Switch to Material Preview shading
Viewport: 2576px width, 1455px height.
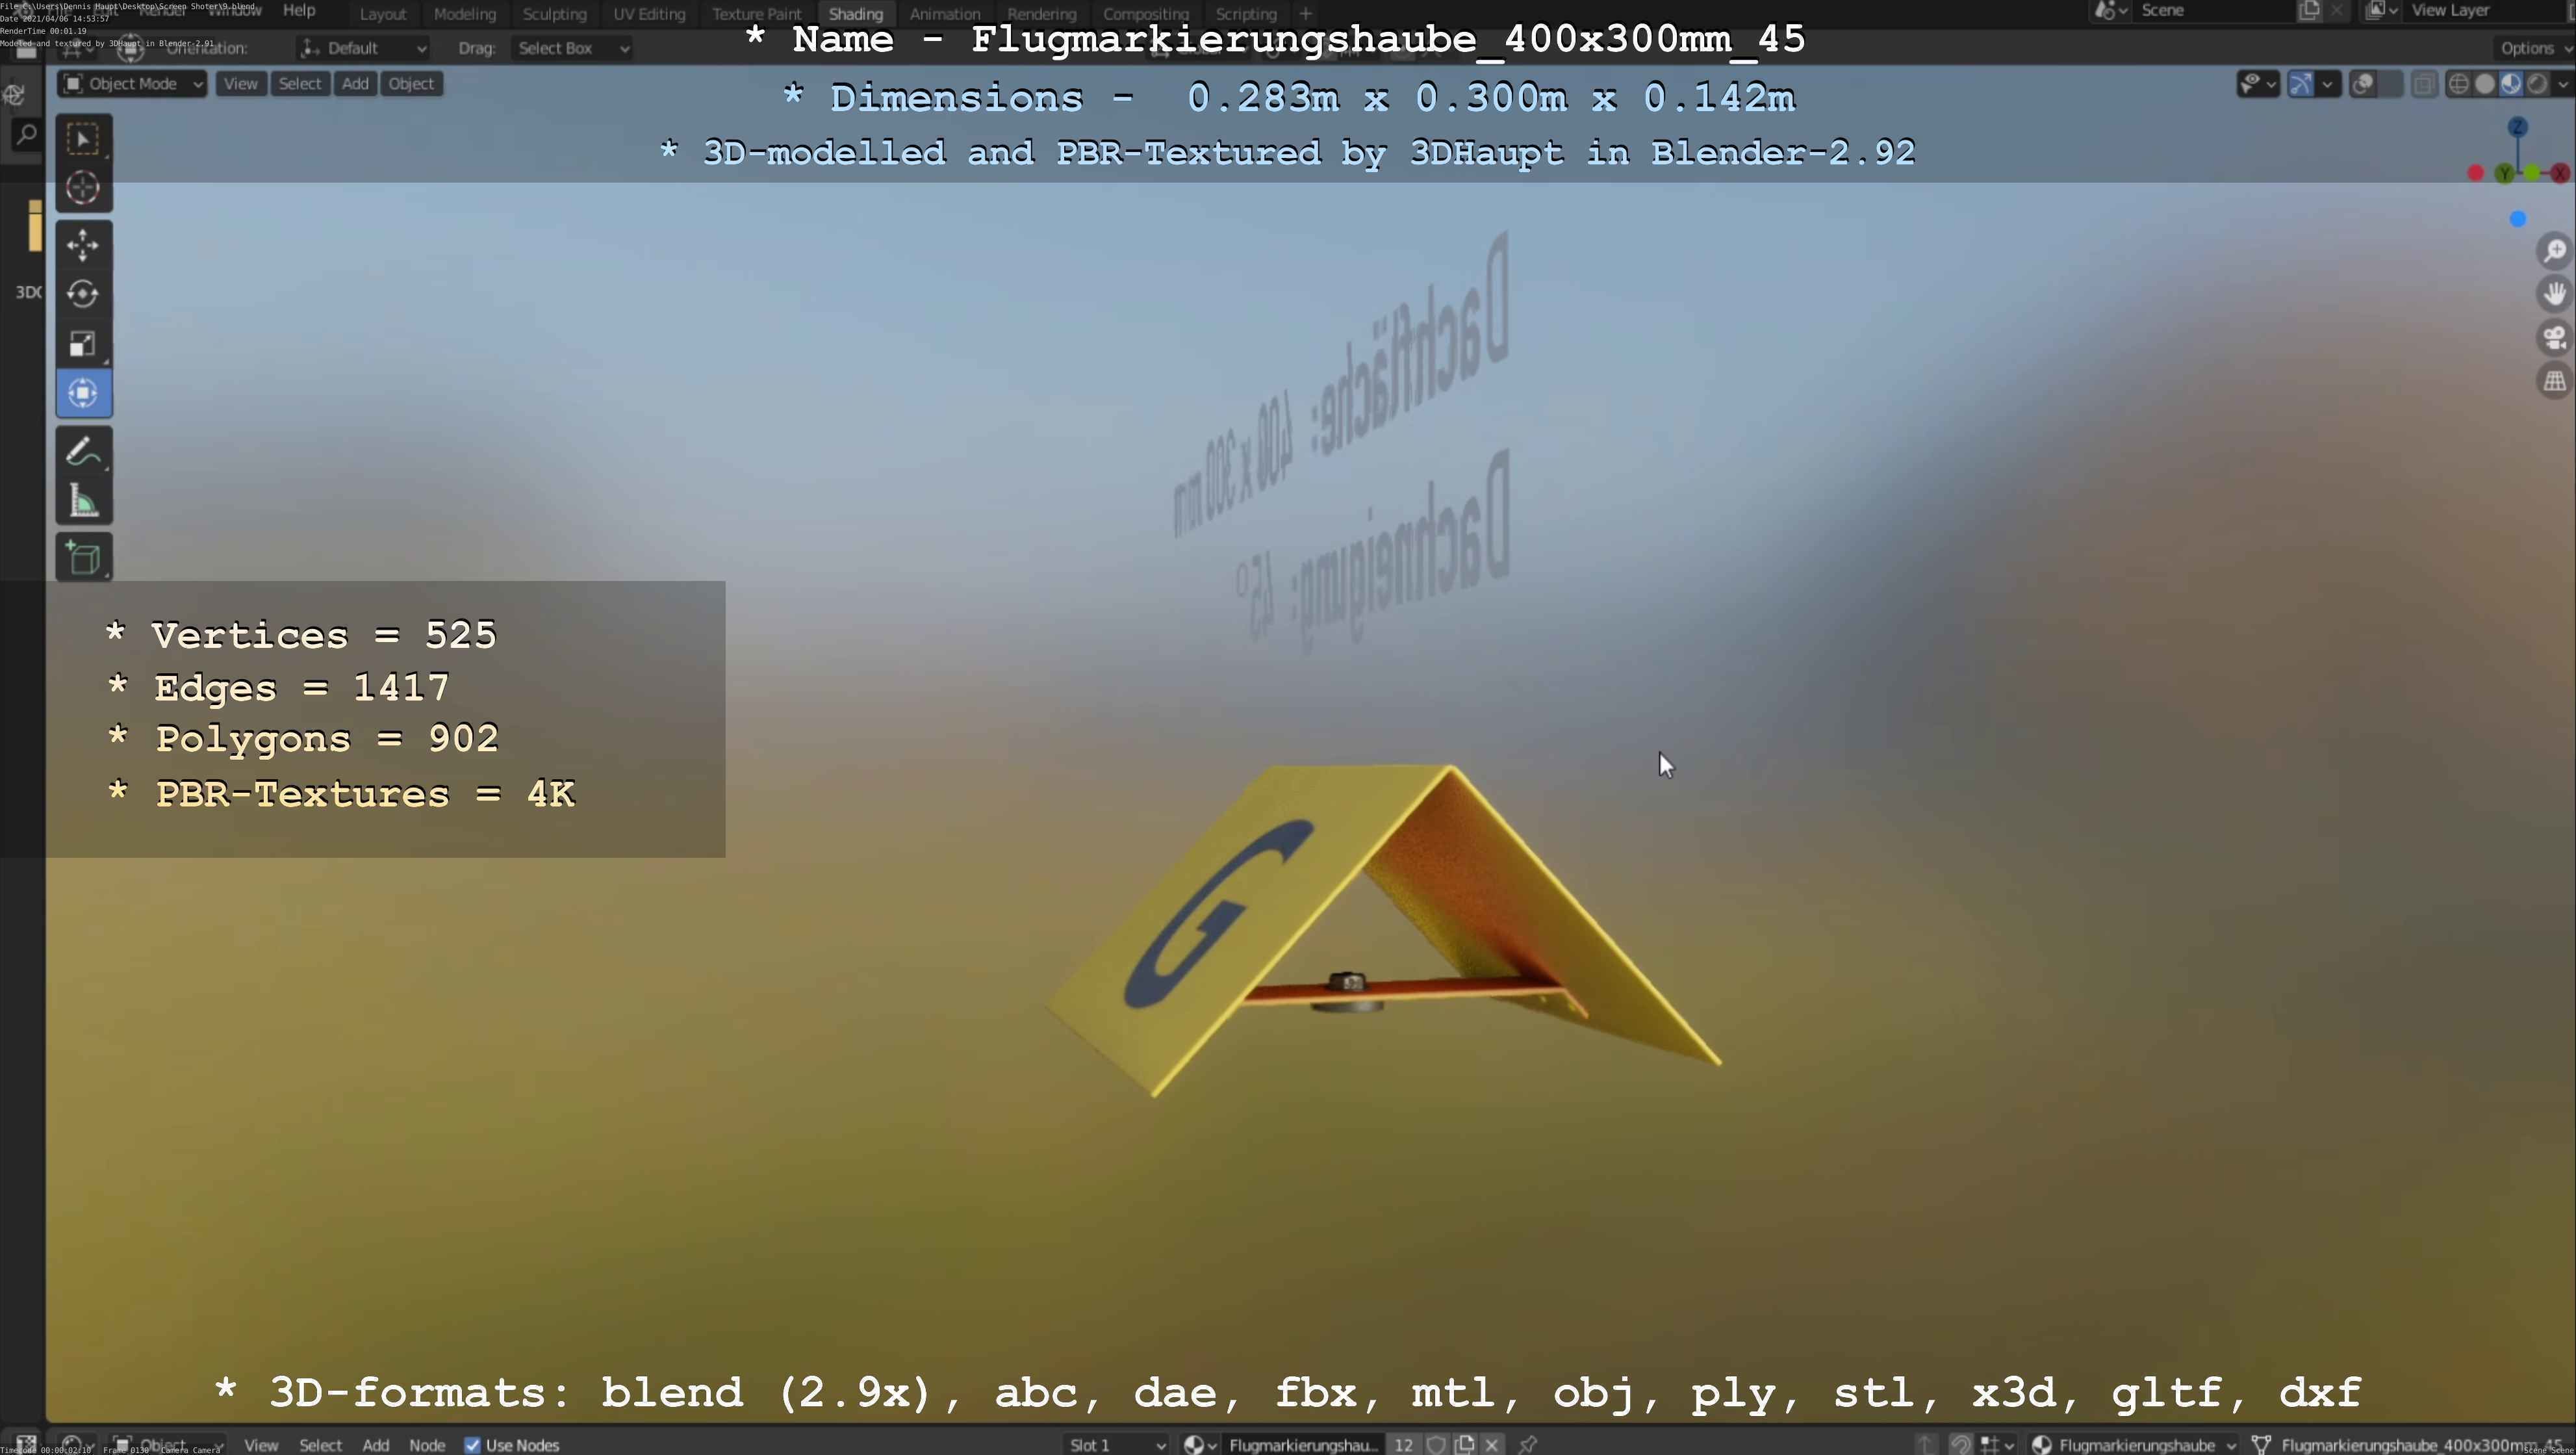(x=2511, y=84)
